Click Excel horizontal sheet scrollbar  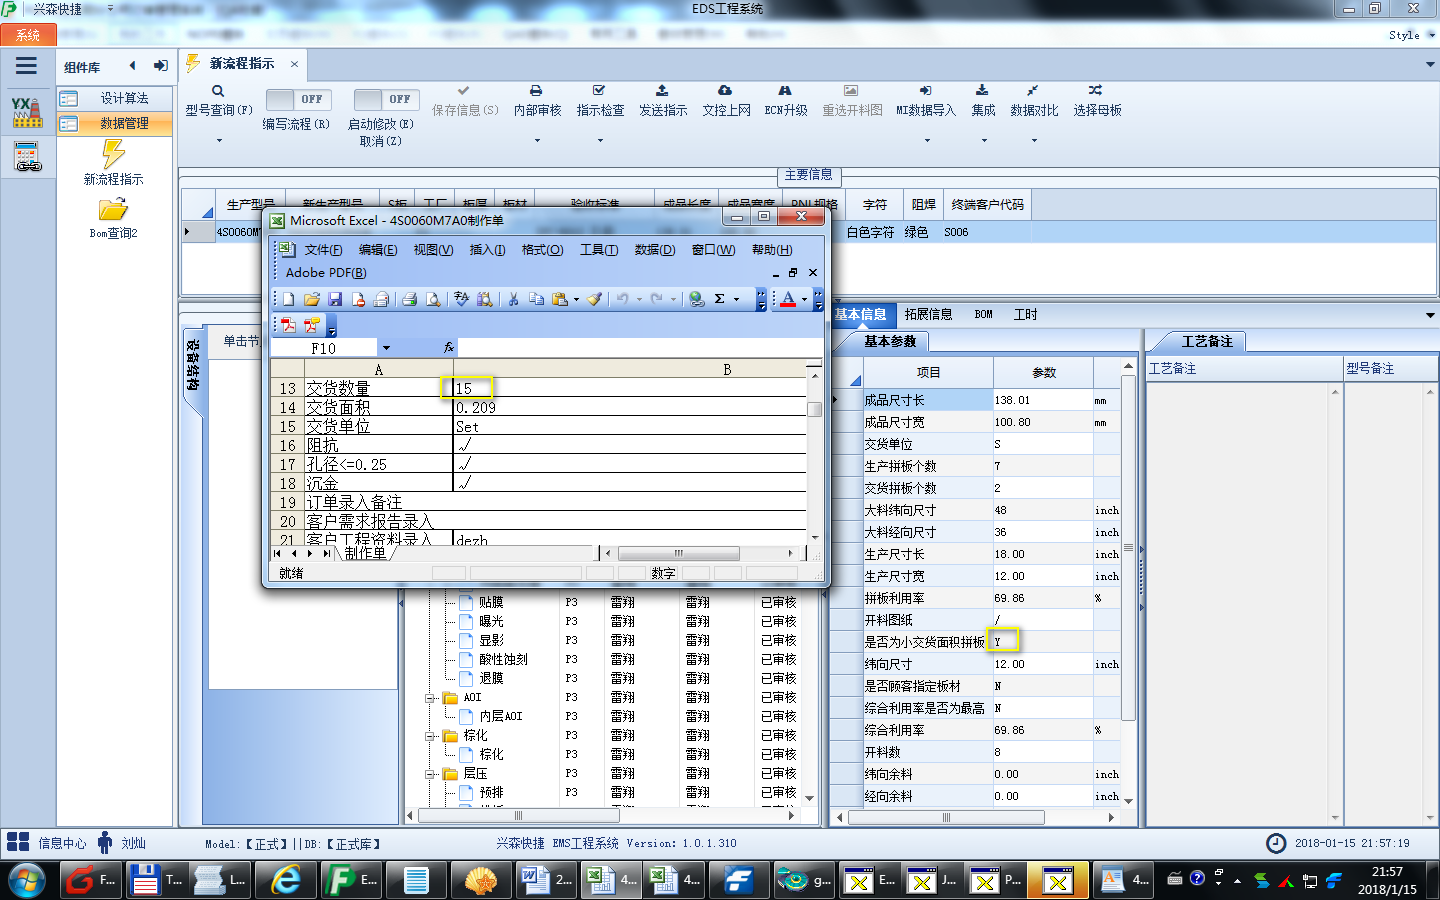tap(678, 553)
